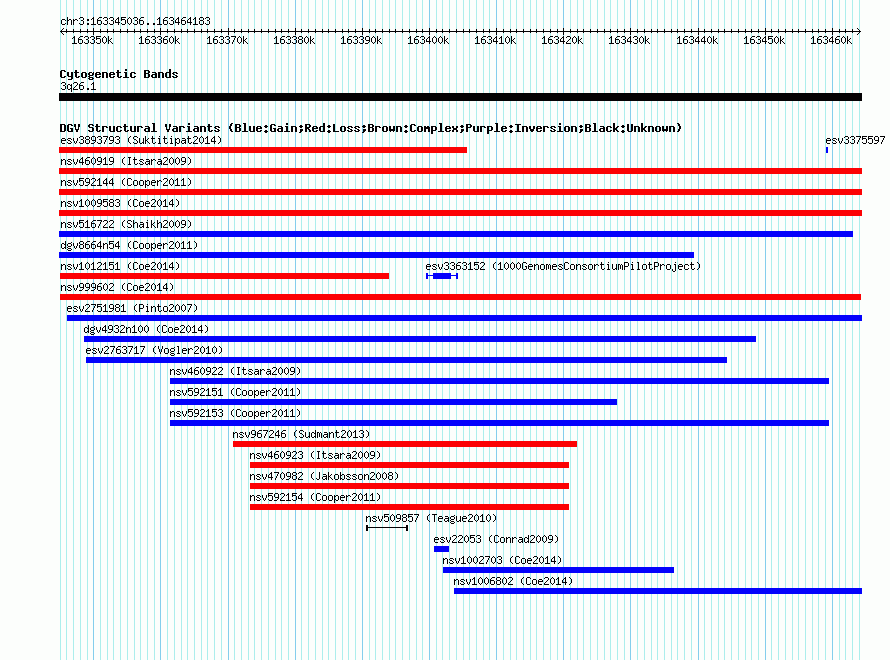Open the nsv592144 (Cooper2011) variant label
Screen dimensions: 890x660
coord(126,182)
